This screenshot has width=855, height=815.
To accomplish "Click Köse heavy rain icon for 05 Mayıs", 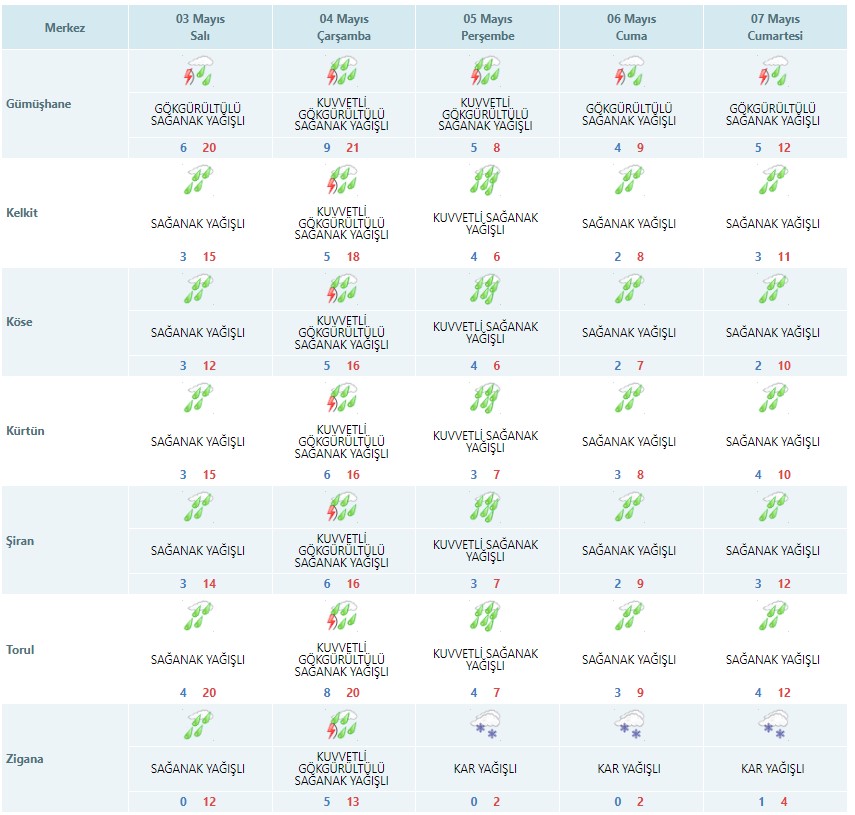I will tap(486, 290).
